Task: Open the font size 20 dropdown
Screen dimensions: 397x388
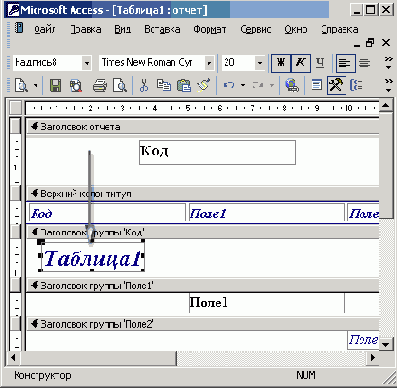Action: (x=260, y=63)
